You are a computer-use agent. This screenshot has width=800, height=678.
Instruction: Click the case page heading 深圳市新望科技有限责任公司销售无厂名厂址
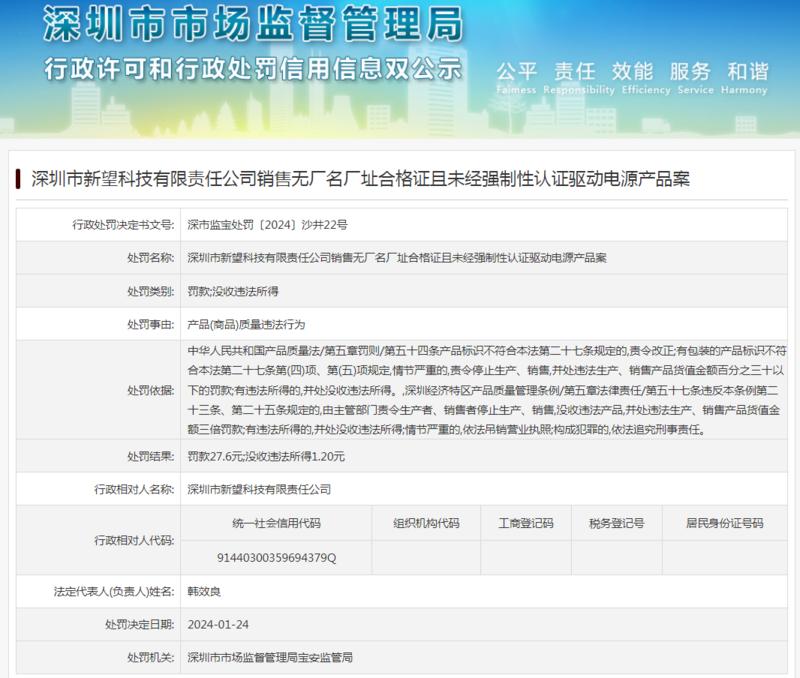(360, 179)
